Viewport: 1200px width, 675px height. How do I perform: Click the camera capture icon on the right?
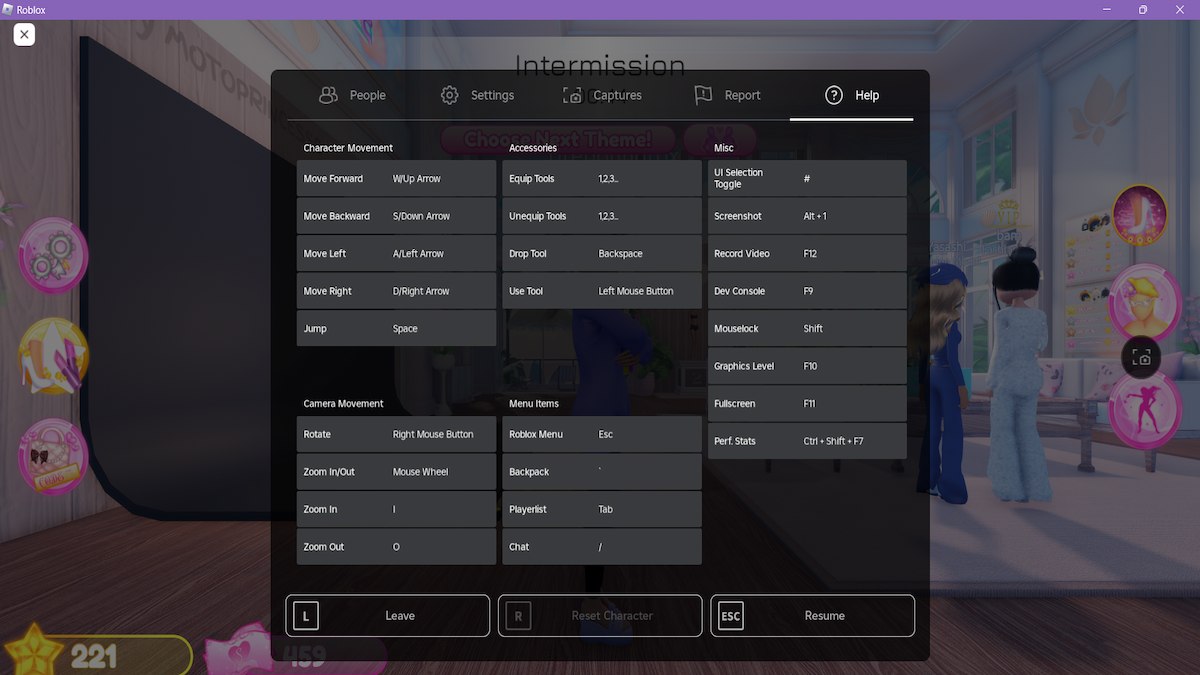[1141, 357]
